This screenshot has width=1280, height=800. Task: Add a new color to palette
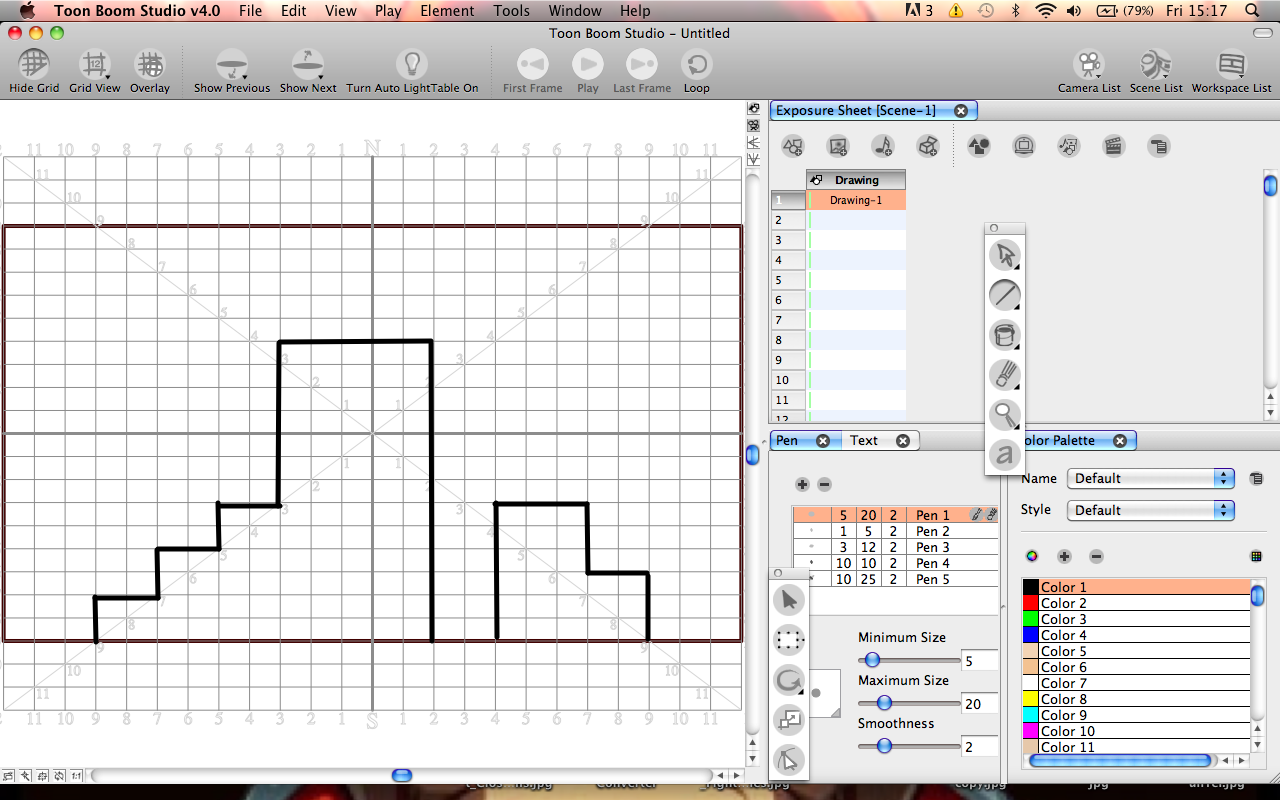coord(1064,556)
